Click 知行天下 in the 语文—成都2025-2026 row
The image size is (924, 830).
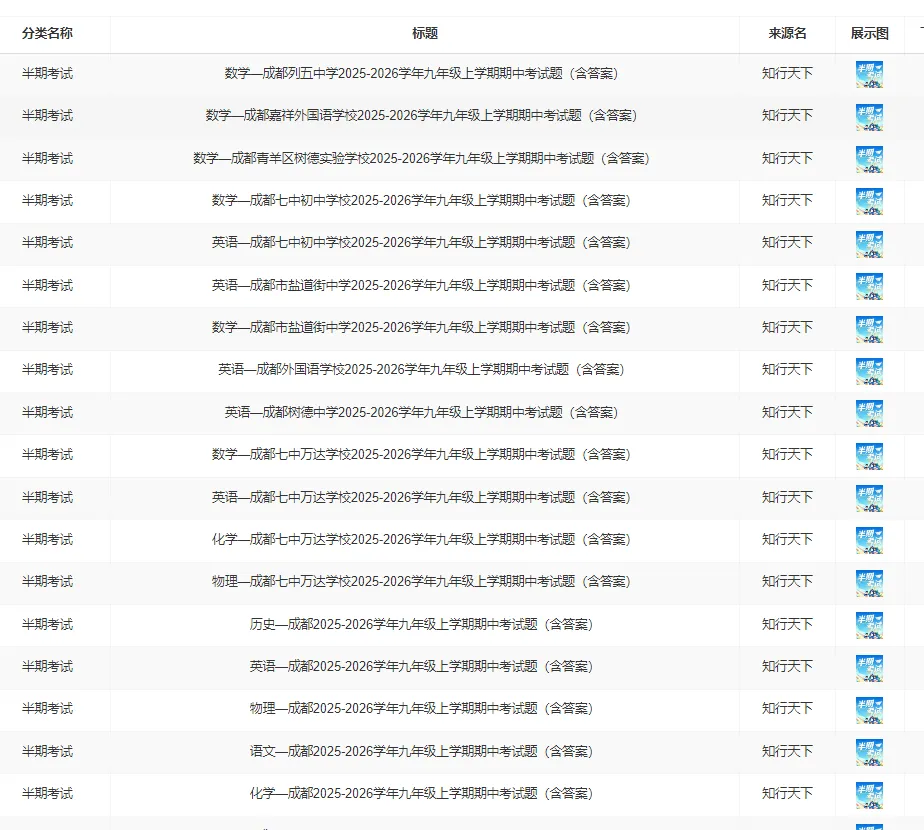[x=787, y=751]
